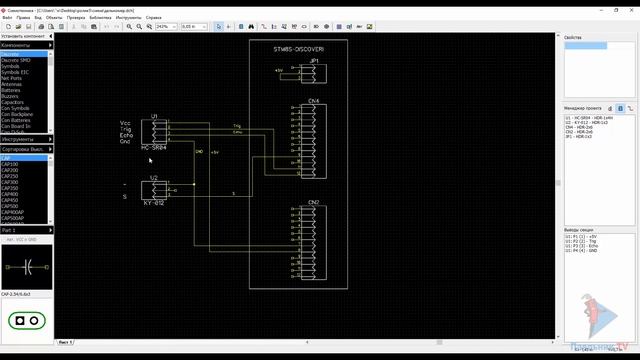Open the Справка menu
The height and width of the screenshot is (360, 640).
click(x=153, y=18)
